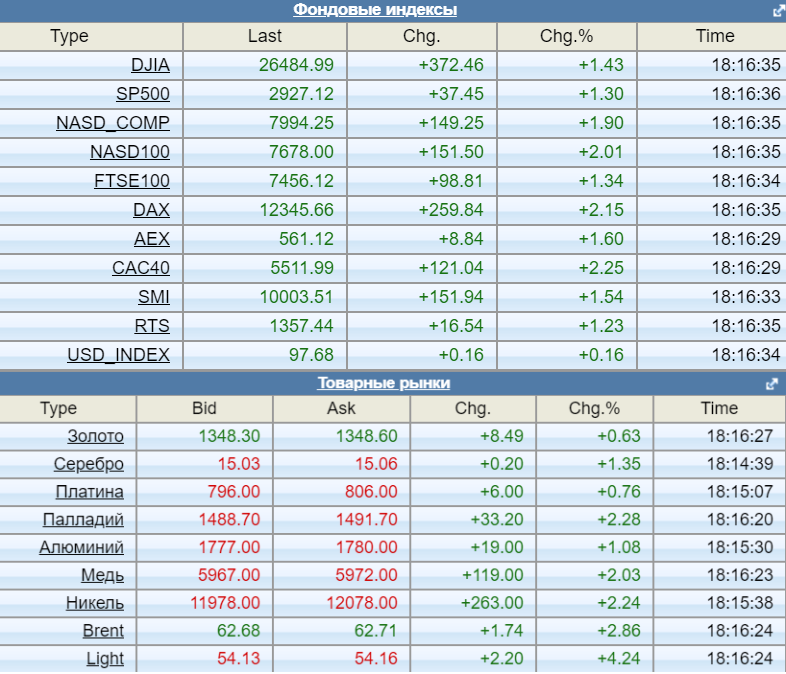
Task: Click the Light crude link
Action: [x=105, y=658]
